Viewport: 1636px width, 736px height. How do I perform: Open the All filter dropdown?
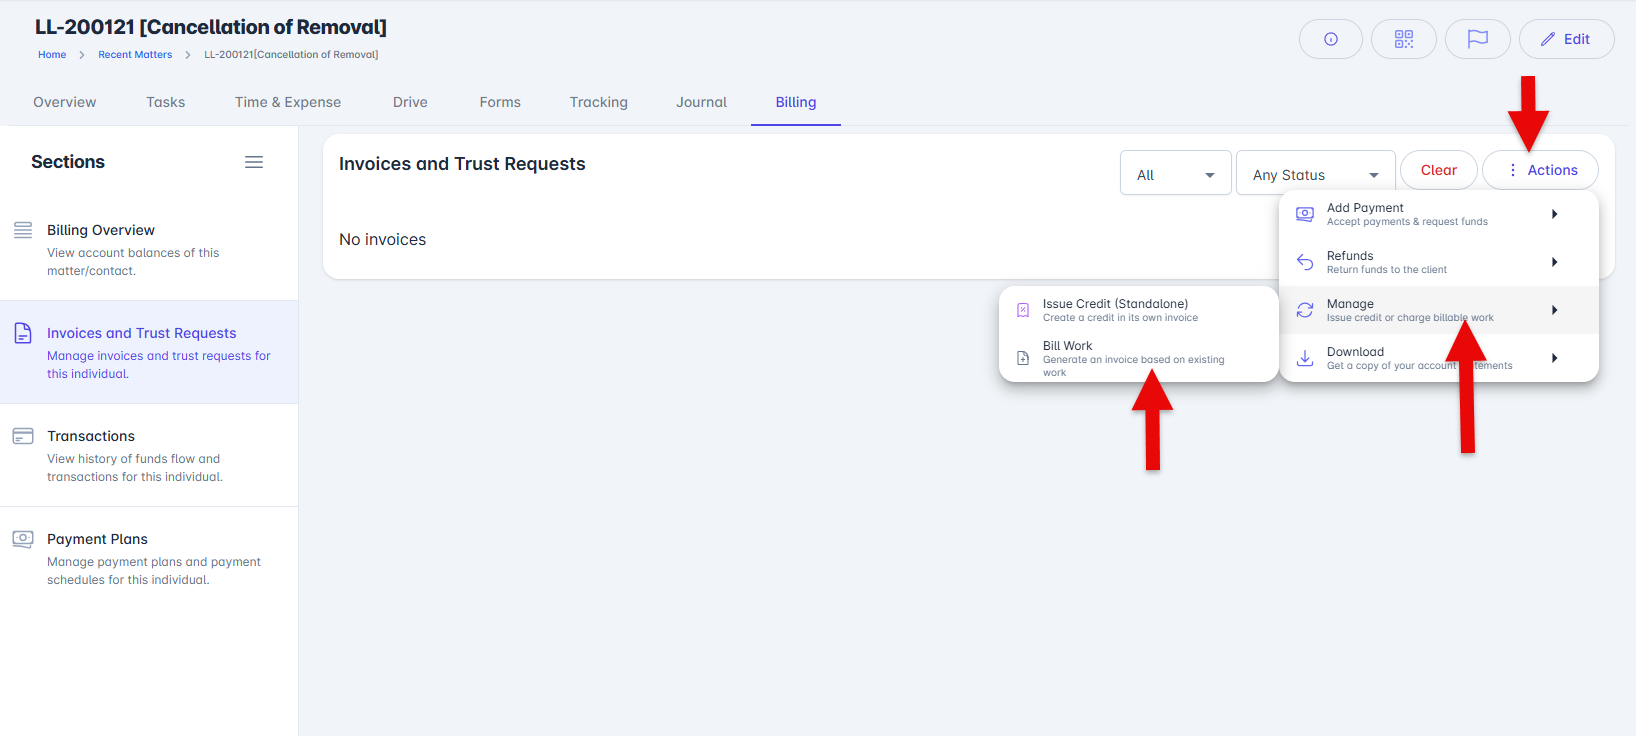(x=1176, y=173)
